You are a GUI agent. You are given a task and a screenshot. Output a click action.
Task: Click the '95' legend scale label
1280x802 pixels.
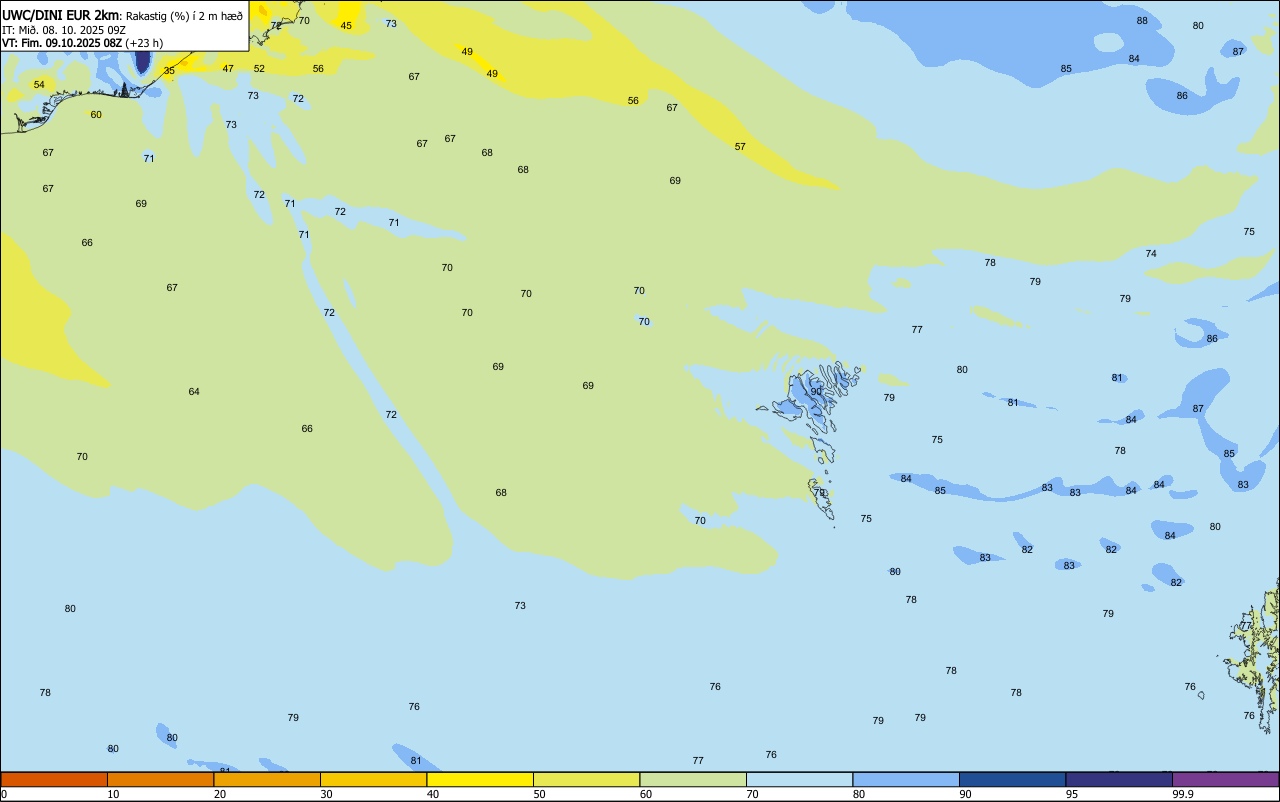coord(1072,794)
